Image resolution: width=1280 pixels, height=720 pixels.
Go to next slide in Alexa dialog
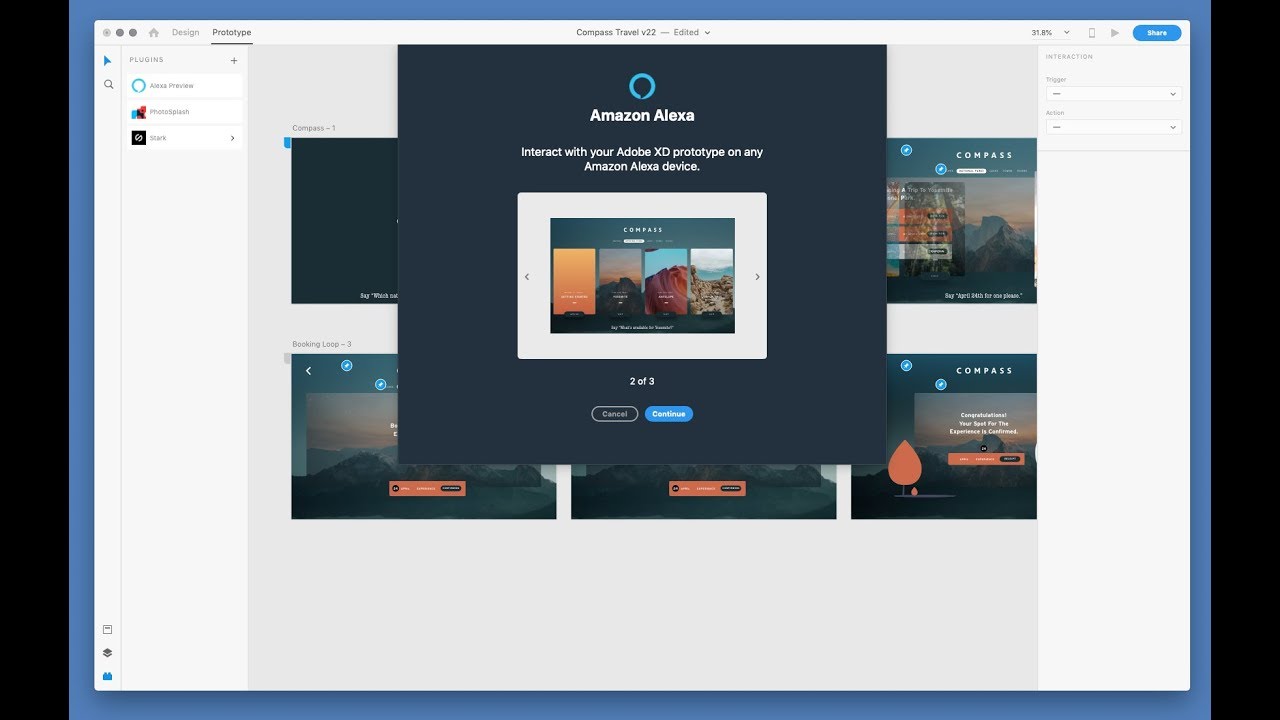pos(757,277)
